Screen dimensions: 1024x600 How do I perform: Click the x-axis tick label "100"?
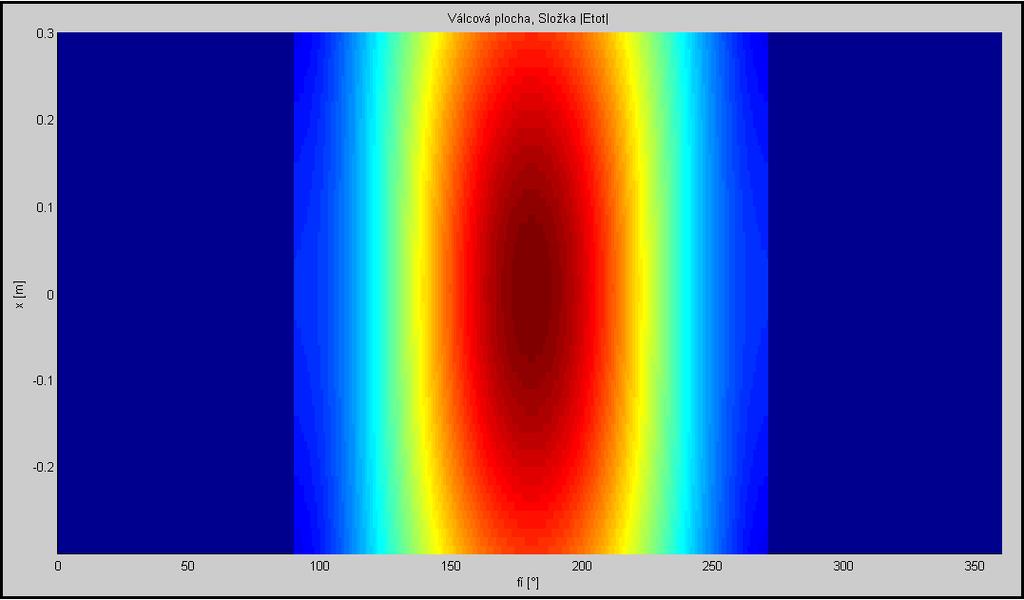319,567
